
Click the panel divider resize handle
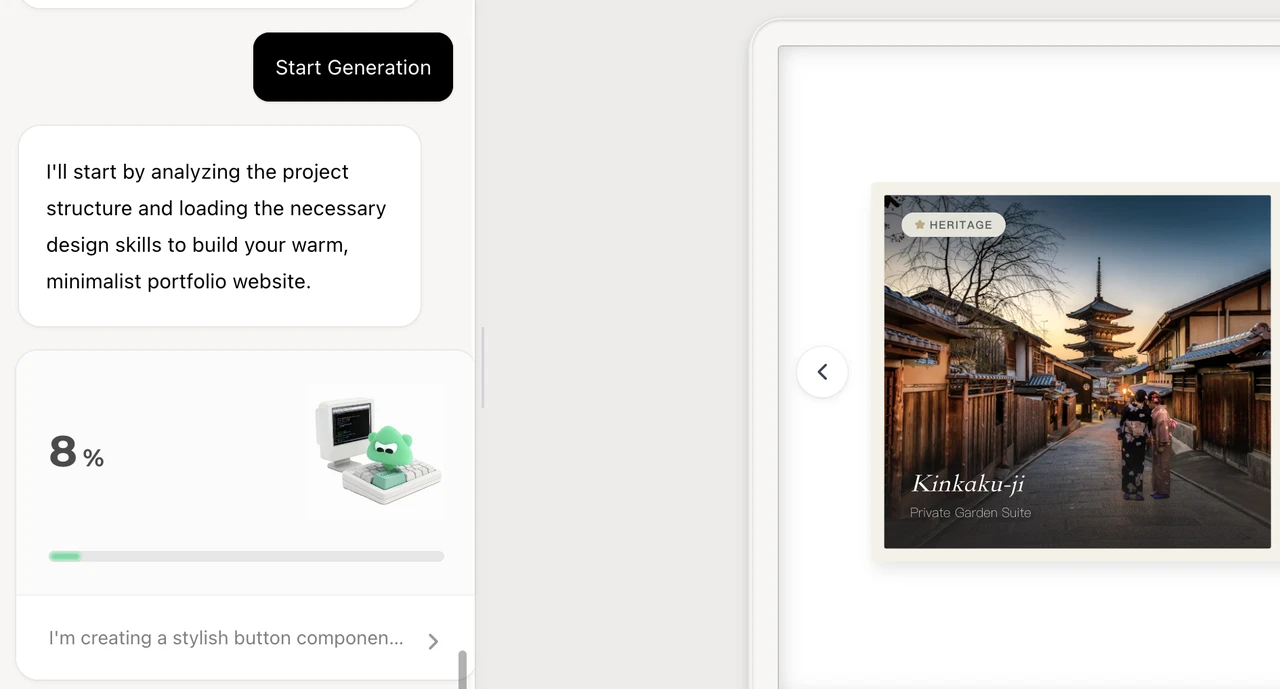click(x=483, y=367)
